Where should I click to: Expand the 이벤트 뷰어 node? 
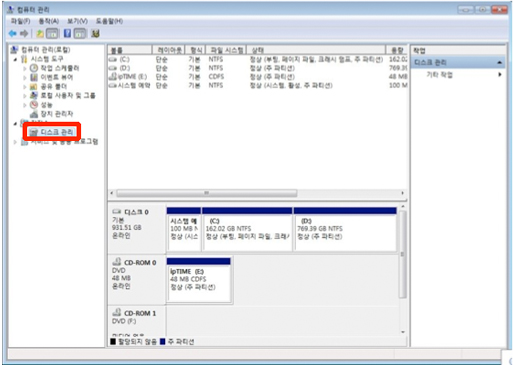(25, 78)
